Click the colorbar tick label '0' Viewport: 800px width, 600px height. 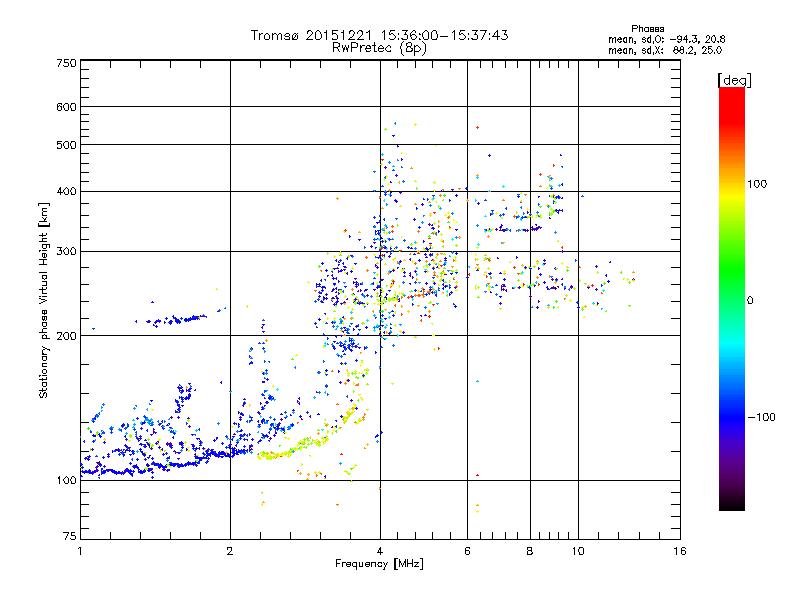750,301
